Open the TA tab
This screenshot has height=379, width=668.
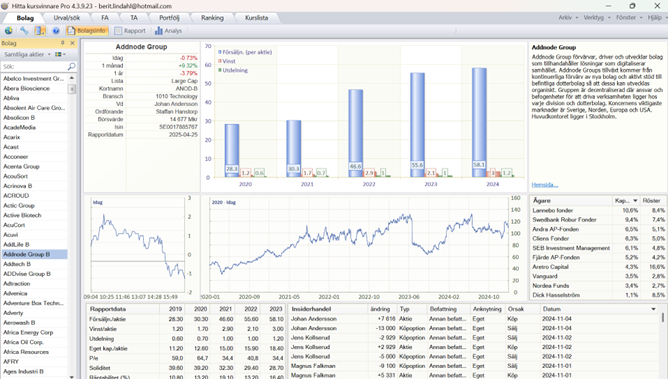pos(134,18)
